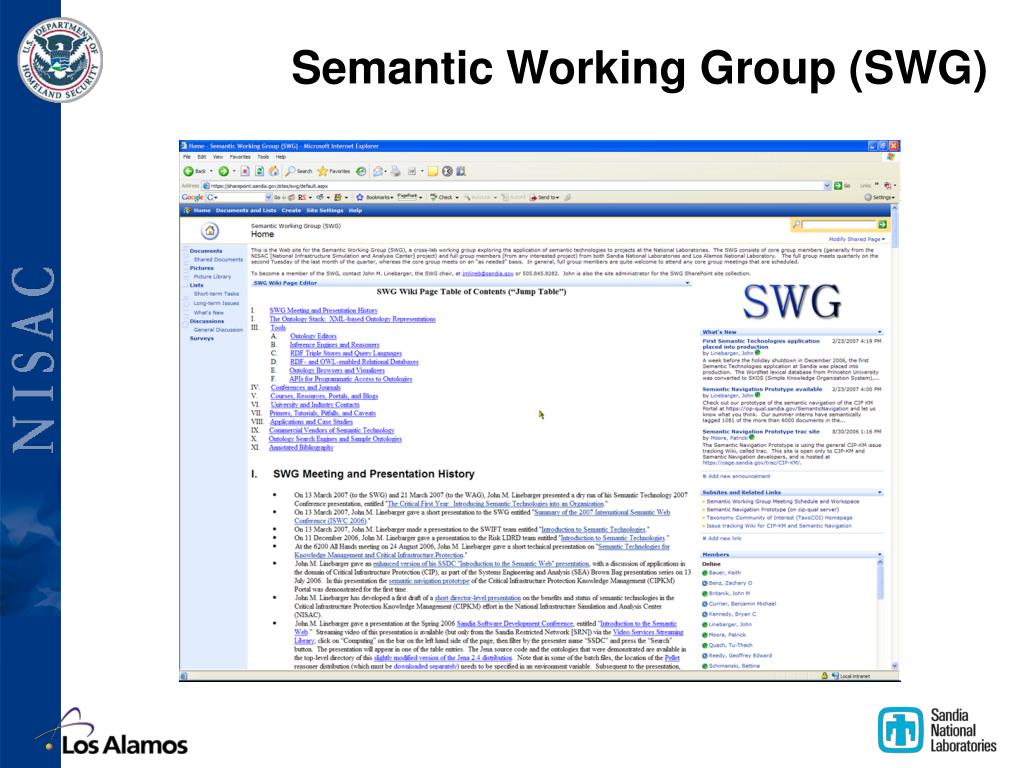Click Lineberger, John in Members list
The image size is (1024, 768).
pos(730,624)
